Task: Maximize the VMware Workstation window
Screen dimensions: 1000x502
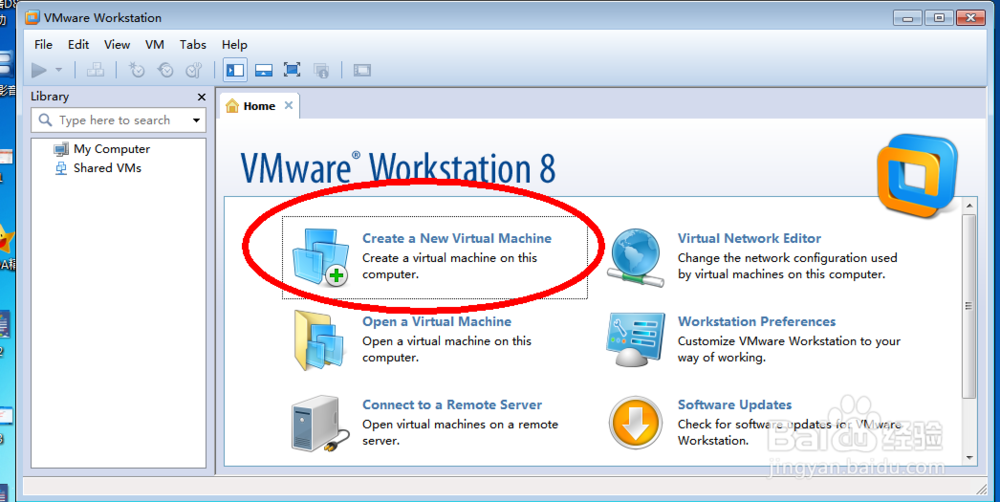Action: pos(939,18)
